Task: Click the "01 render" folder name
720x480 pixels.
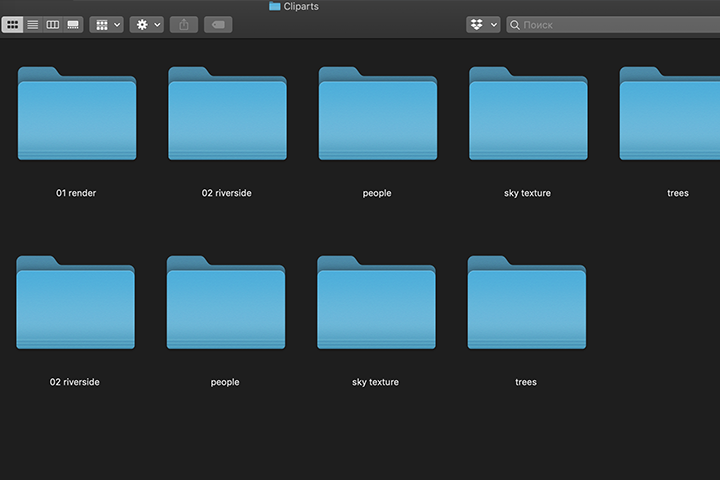Action: tap(76, 193)
